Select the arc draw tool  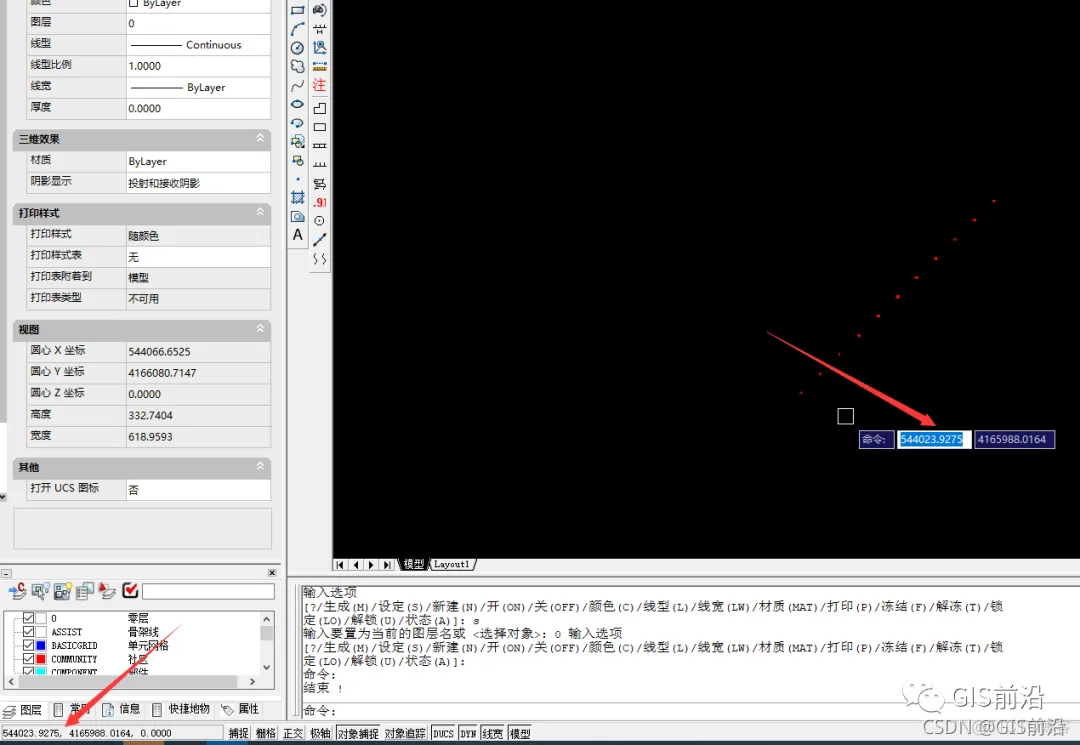click(x=297, y=29)
